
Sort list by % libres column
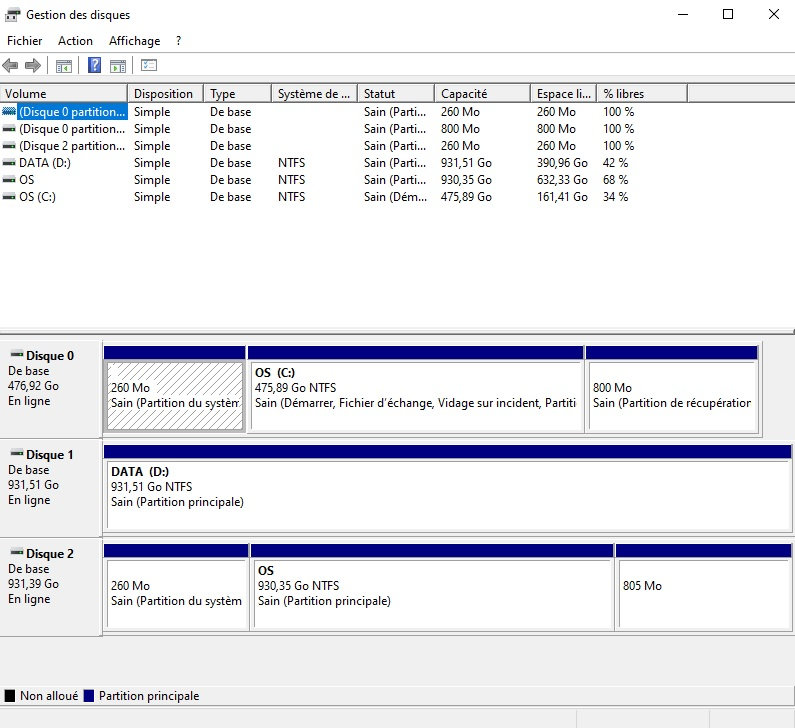click(x=641, y=94)
